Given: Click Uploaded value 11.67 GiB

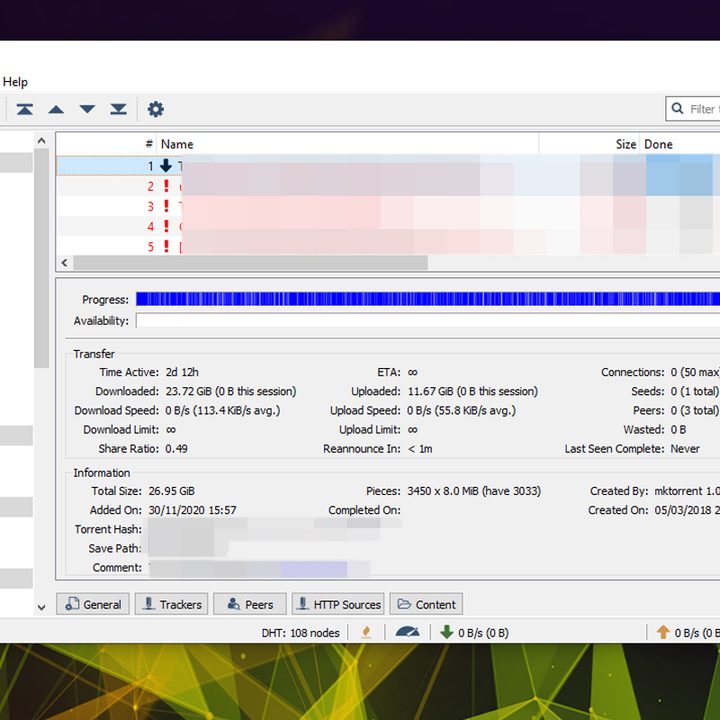Looking at the screenshot, I should pos(430,391).
